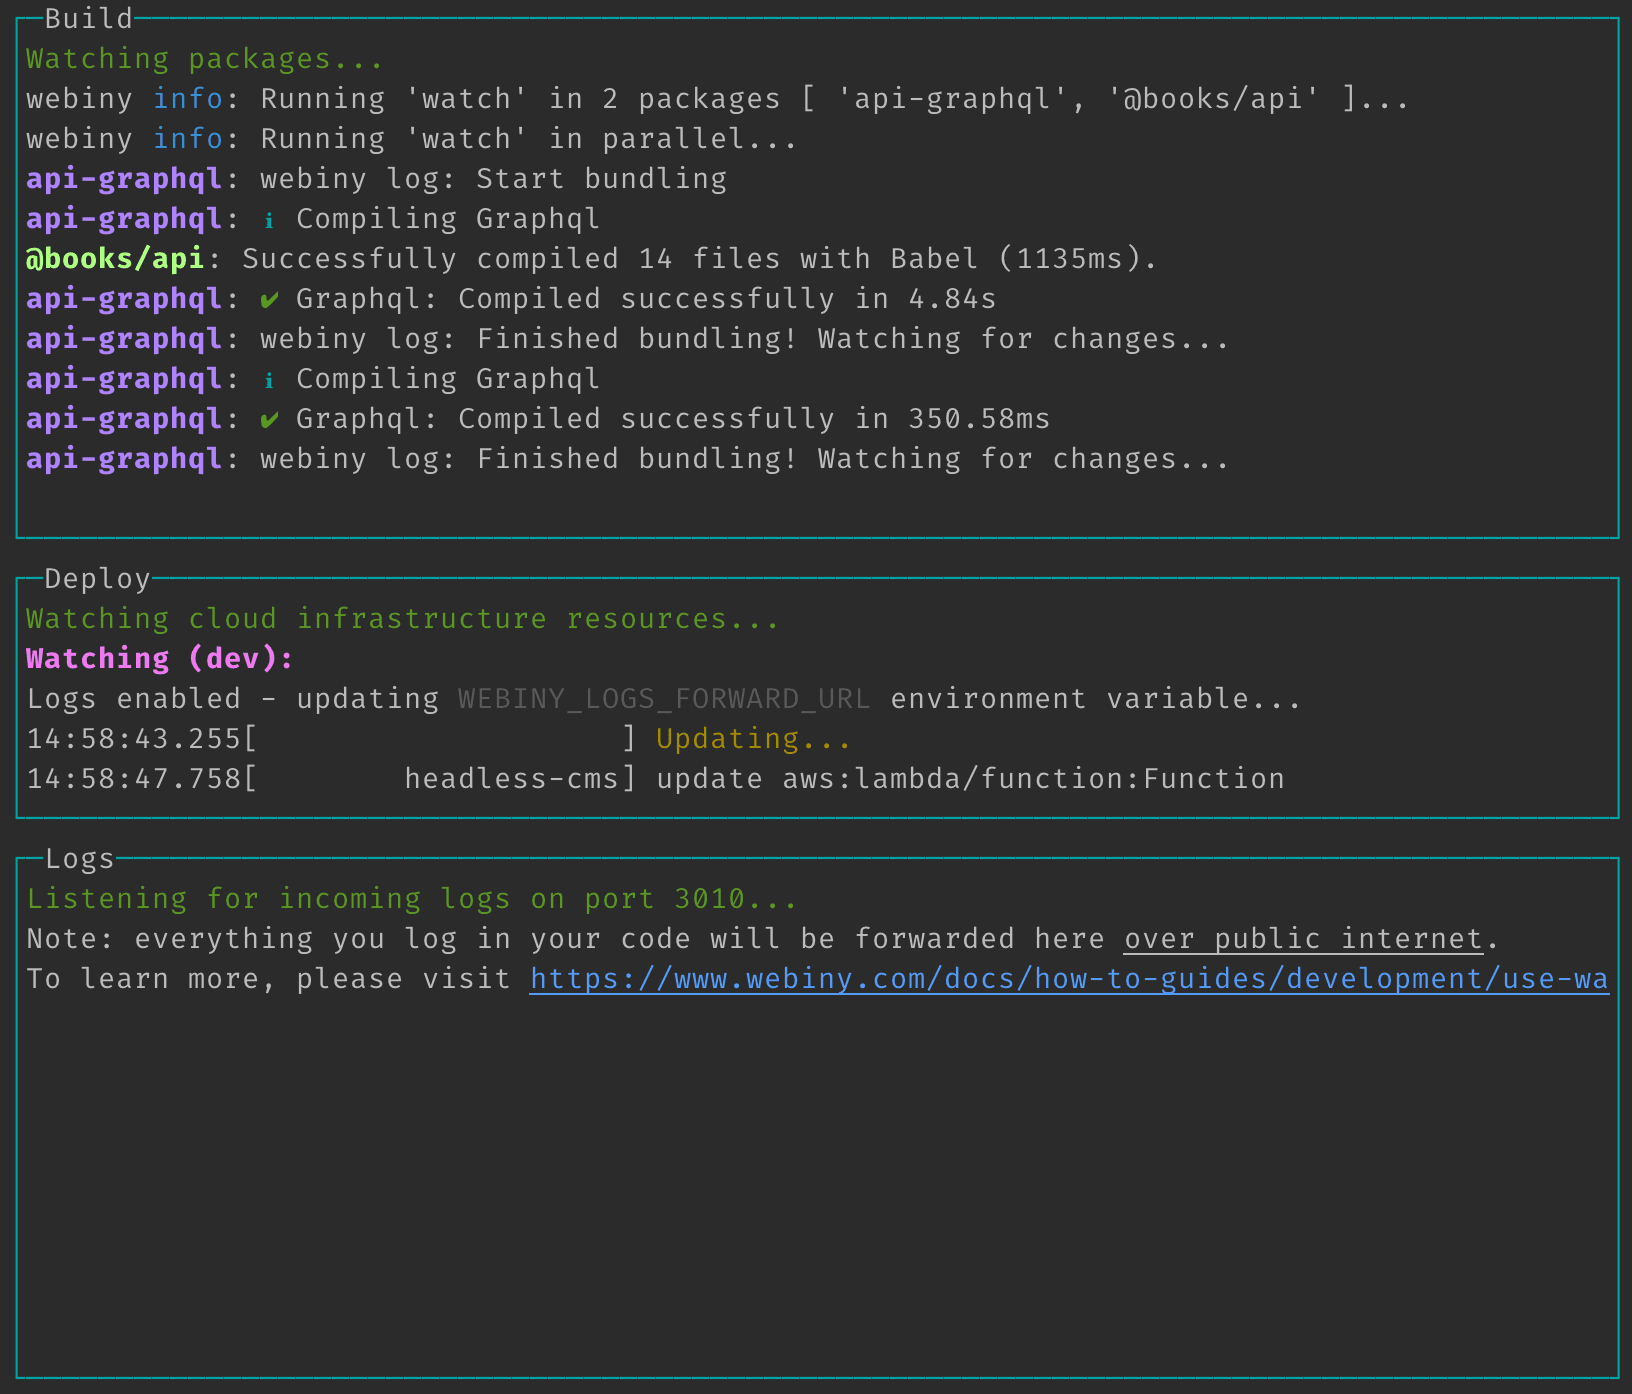Screen dimensions: 1632x1394
Task: Select the Build panel title
Action: (x=89, y=19)
